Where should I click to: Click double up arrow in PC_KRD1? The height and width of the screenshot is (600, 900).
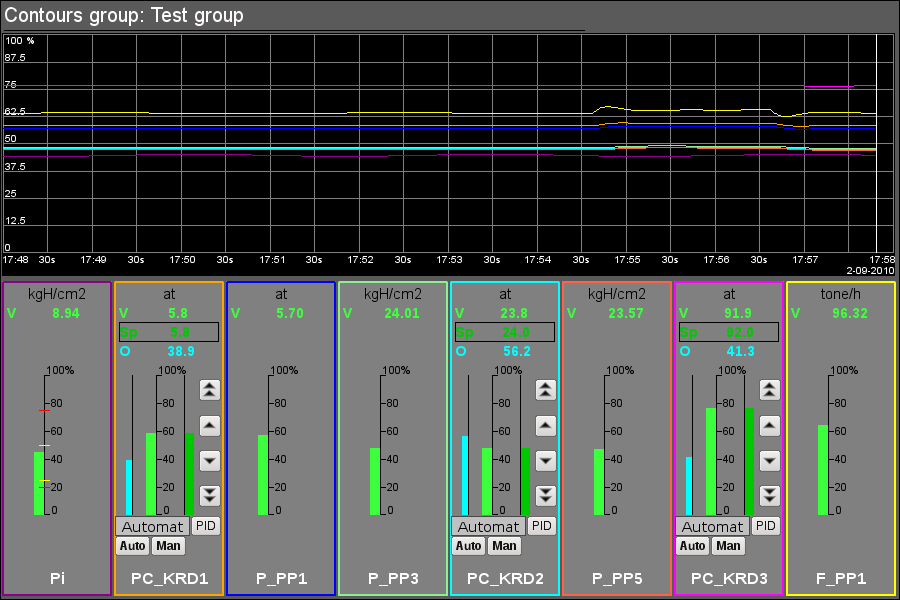(209, 390)
